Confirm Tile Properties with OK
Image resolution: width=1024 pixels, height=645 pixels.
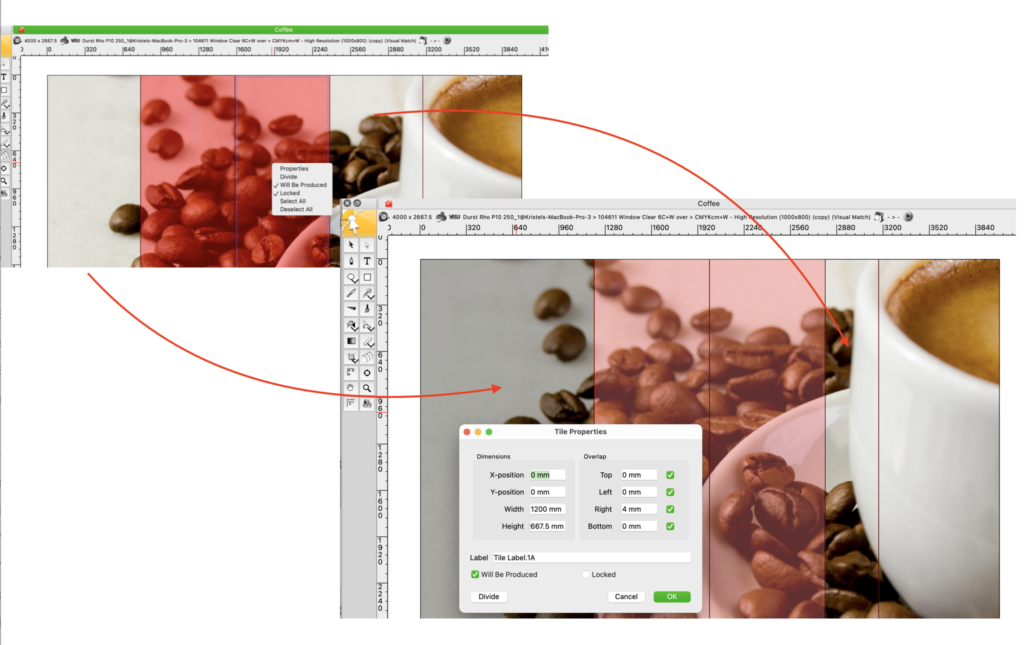pos(672,597)
